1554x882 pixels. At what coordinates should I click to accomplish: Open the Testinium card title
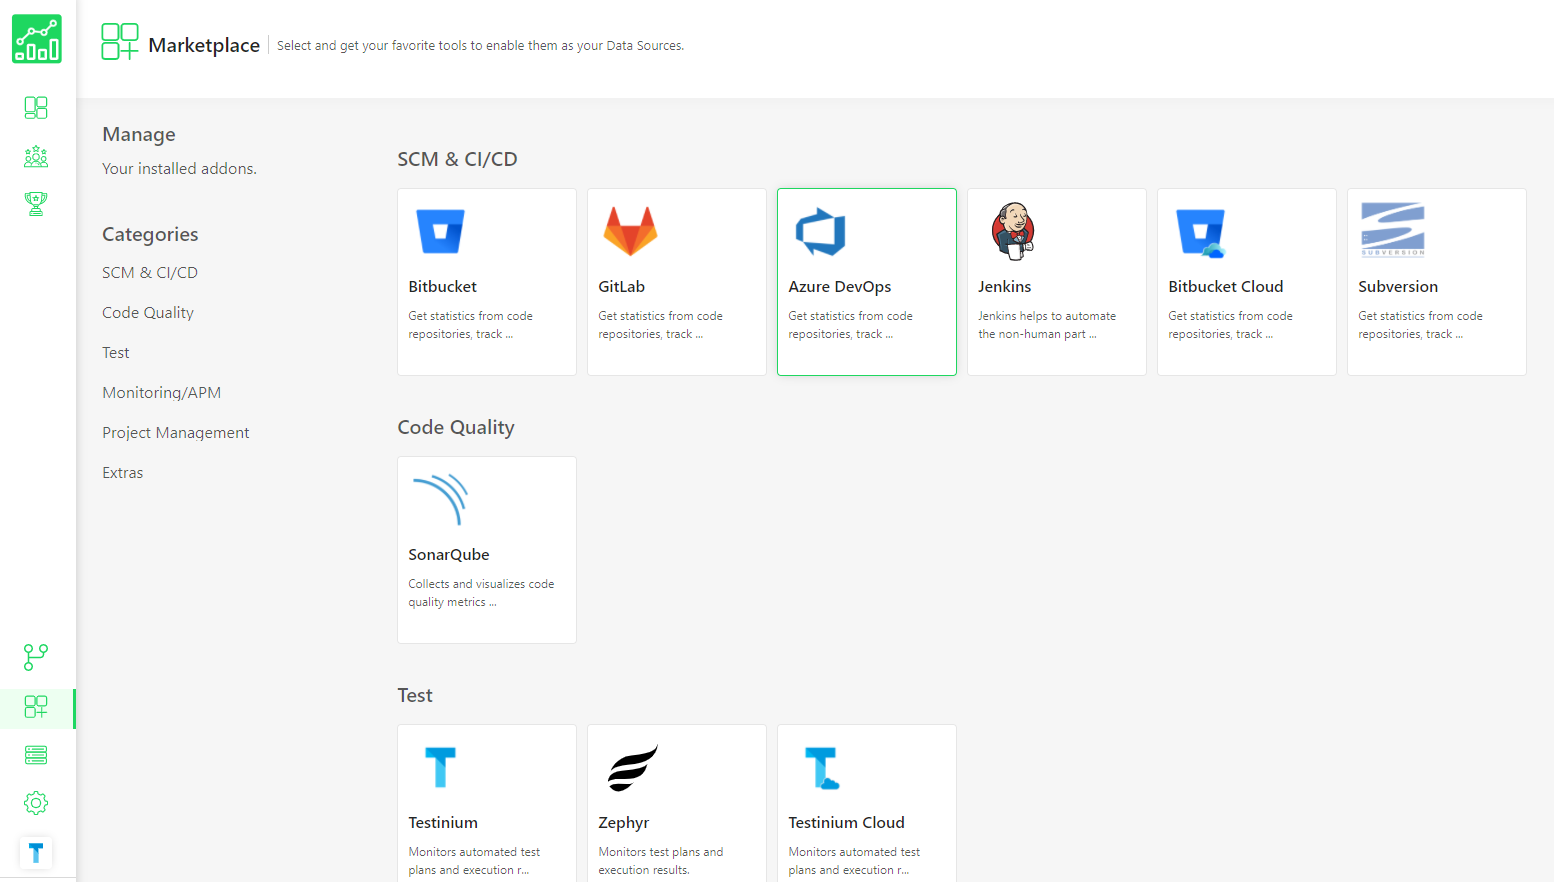(443, 822)
